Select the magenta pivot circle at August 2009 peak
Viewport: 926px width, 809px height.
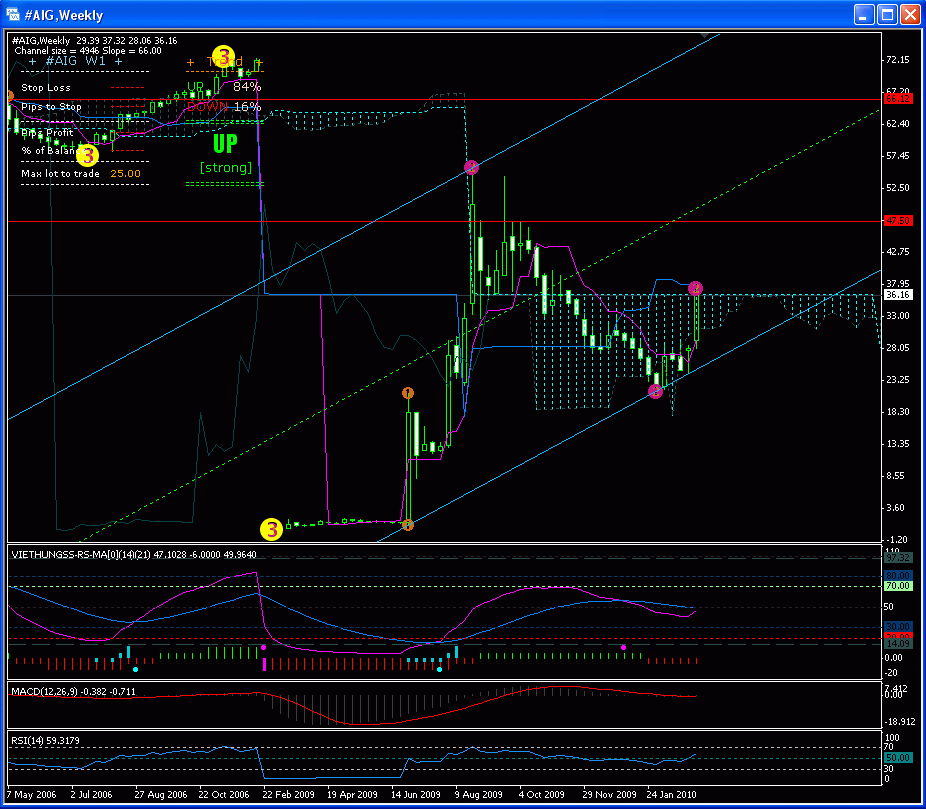coord(471,168)
